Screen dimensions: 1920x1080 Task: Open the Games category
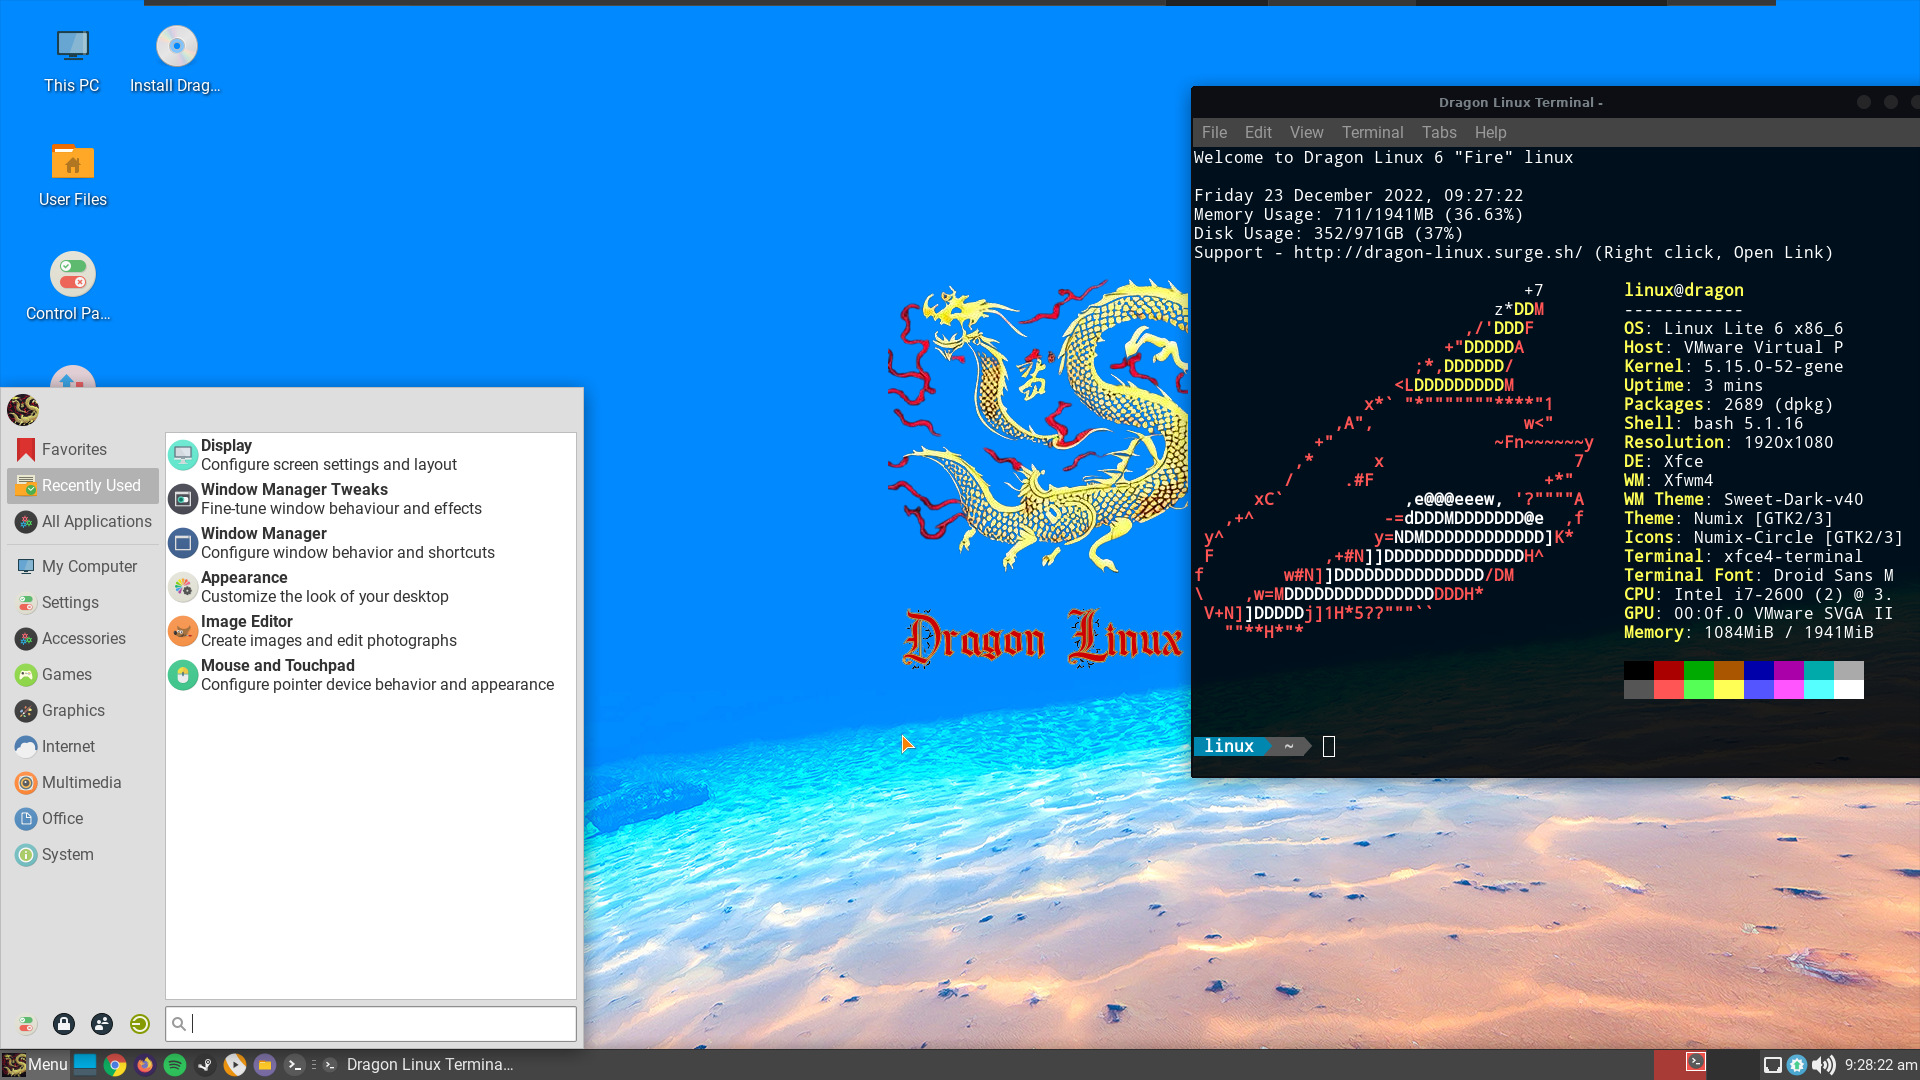(x=83, y=674)
